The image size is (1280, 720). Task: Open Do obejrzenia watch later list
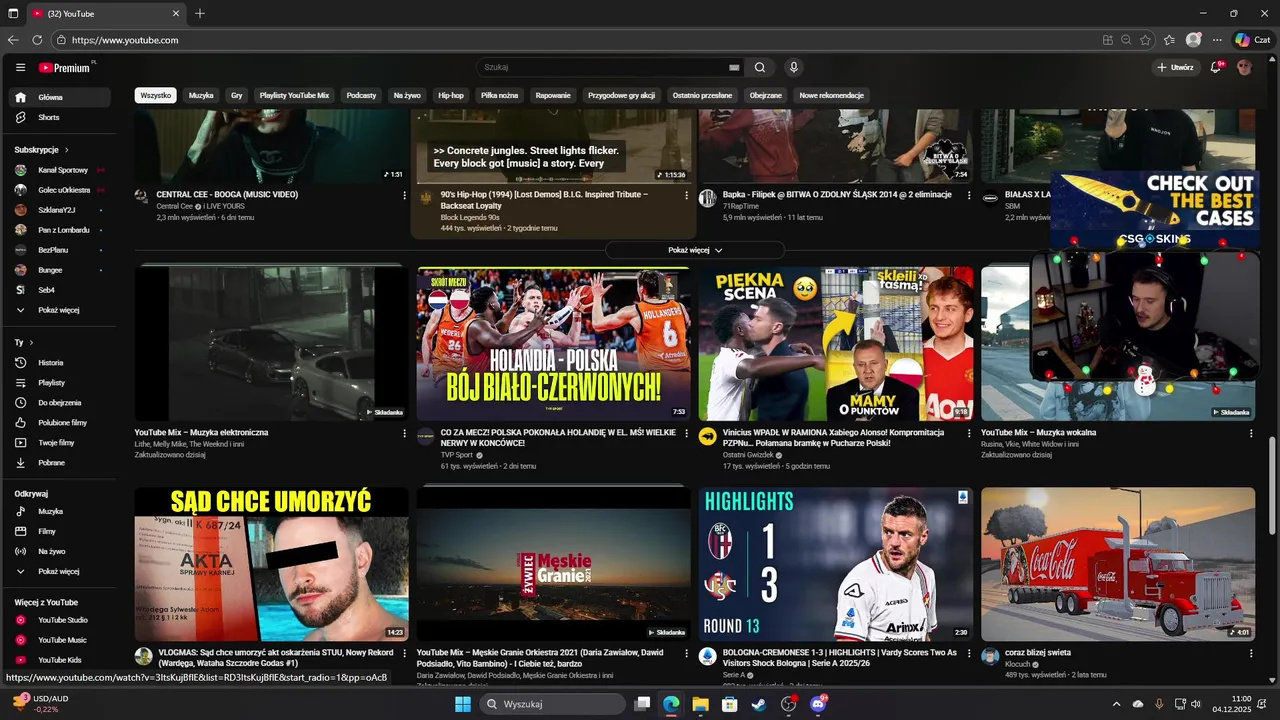point(61,402)
